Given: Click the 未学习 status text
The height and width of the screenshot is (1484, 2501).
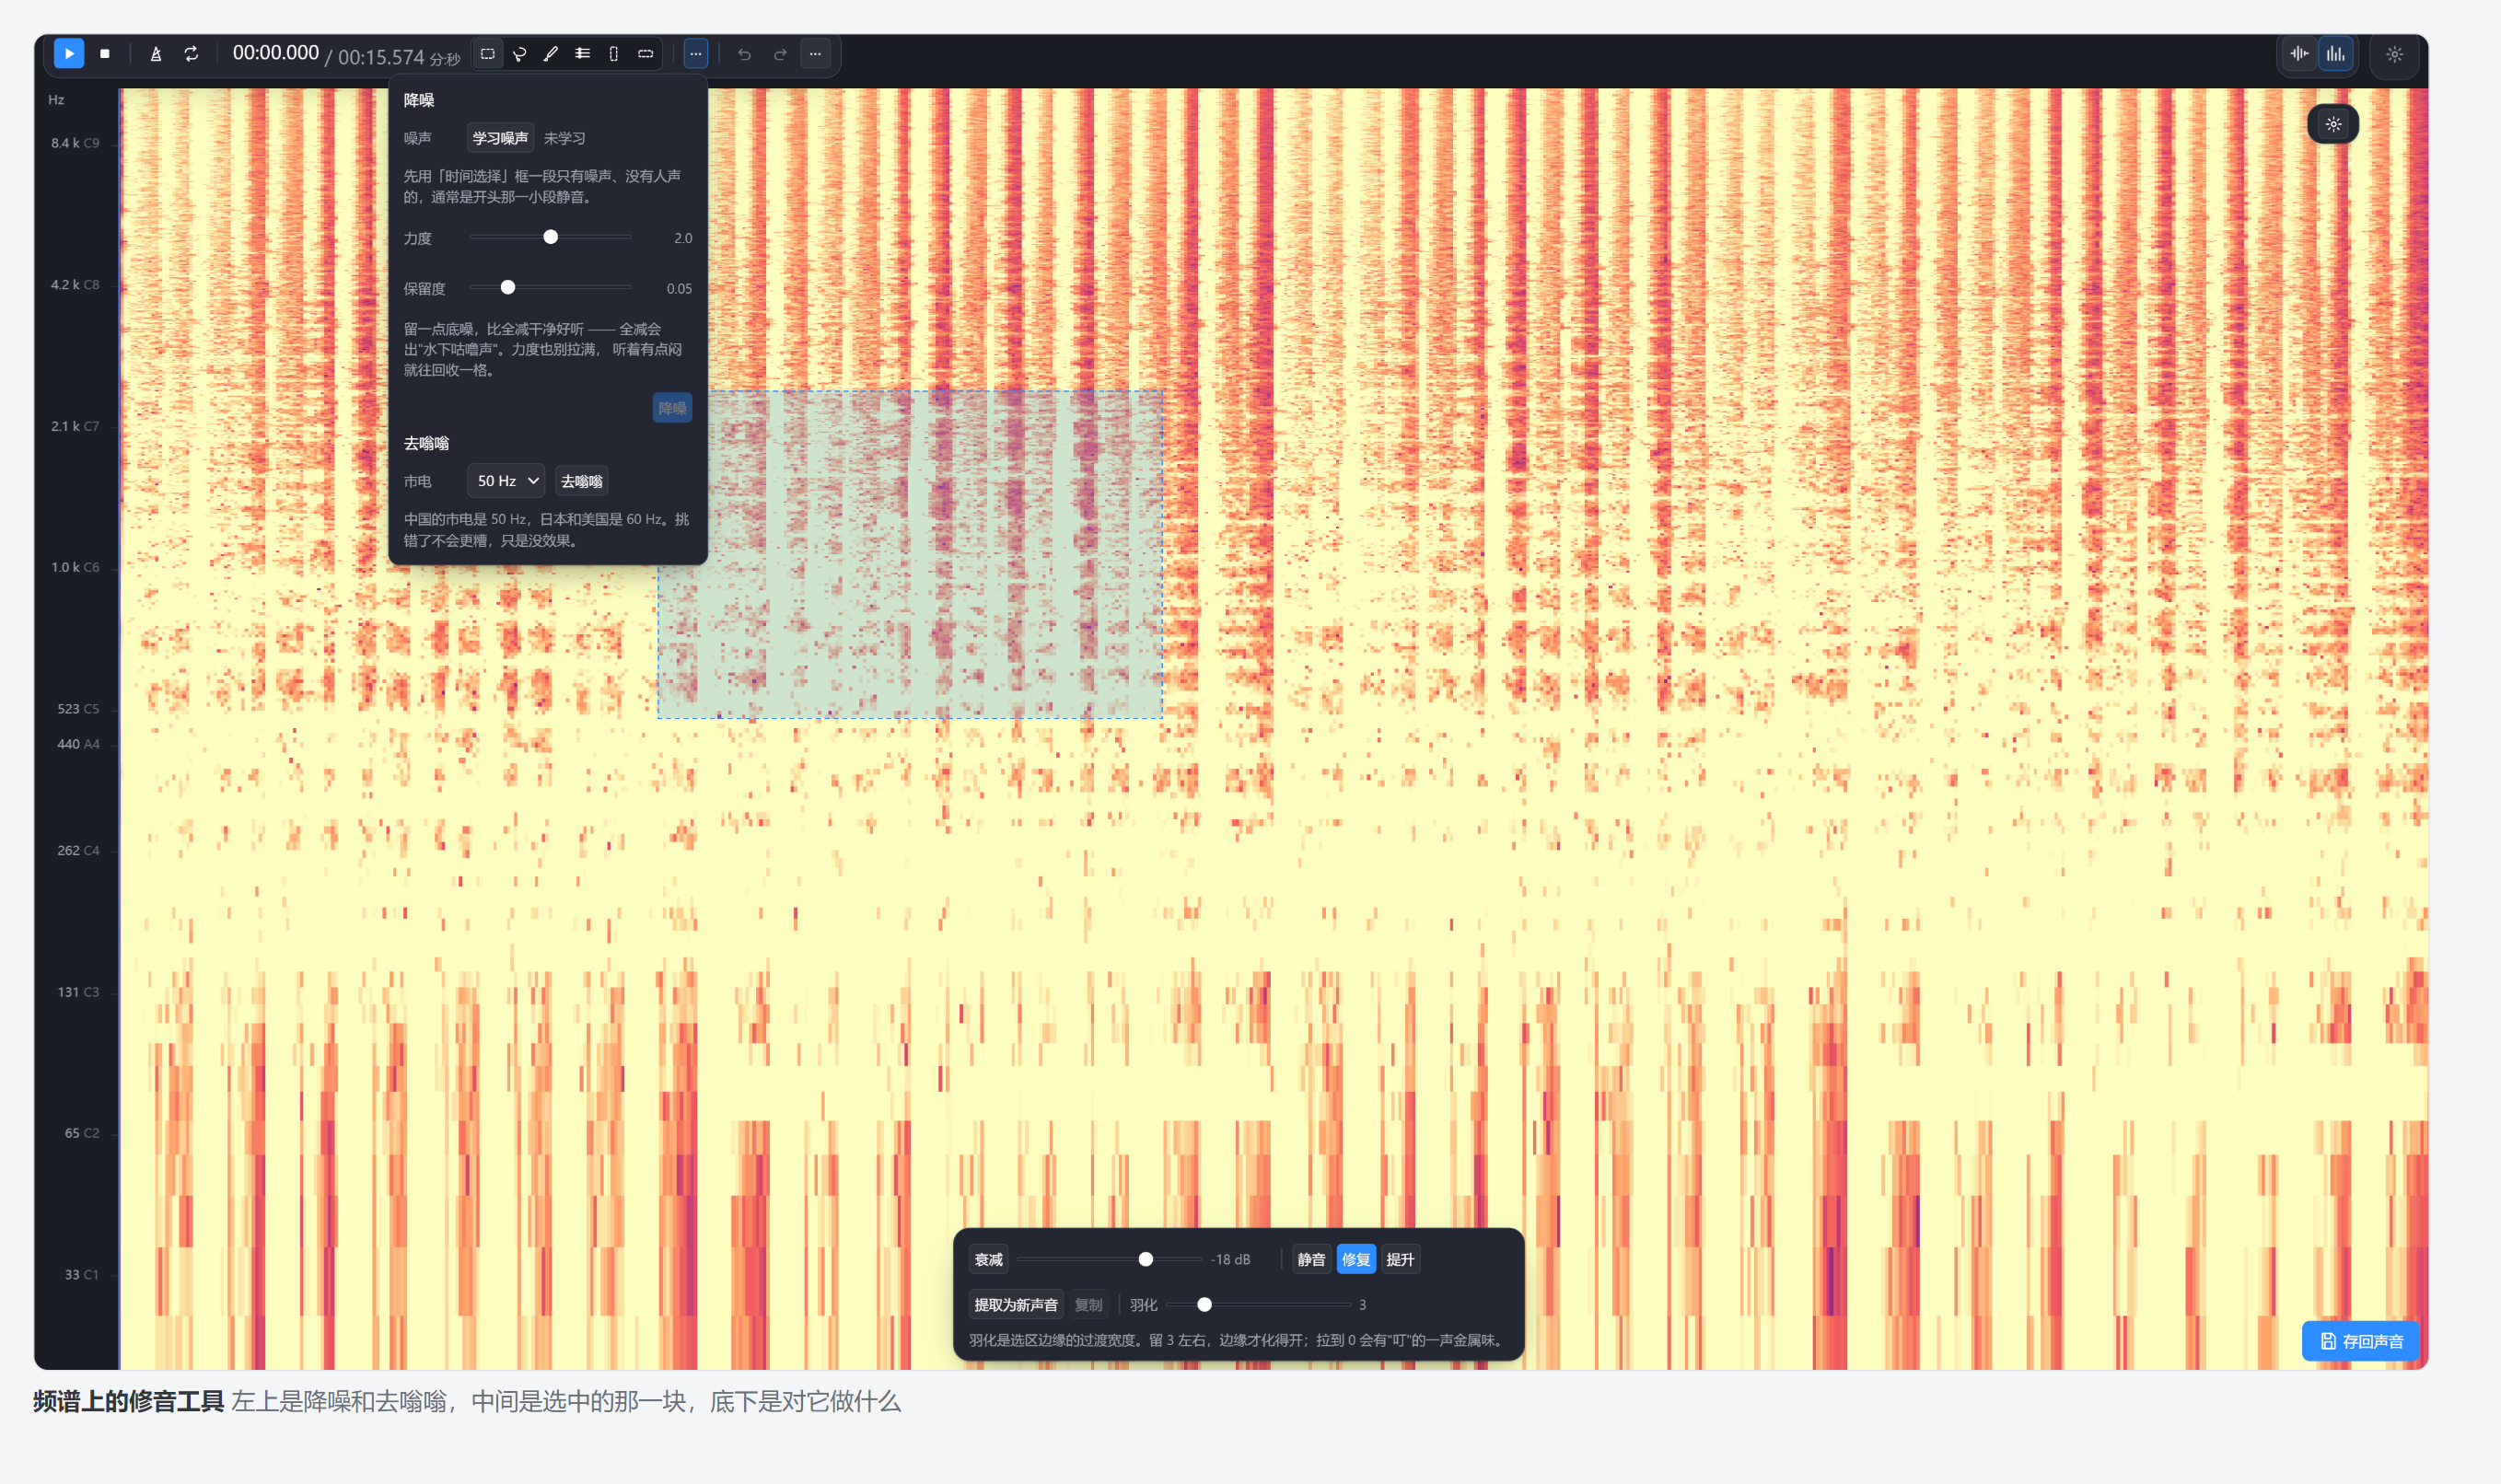Looking at the screenshot, I should tap(565, 138).
